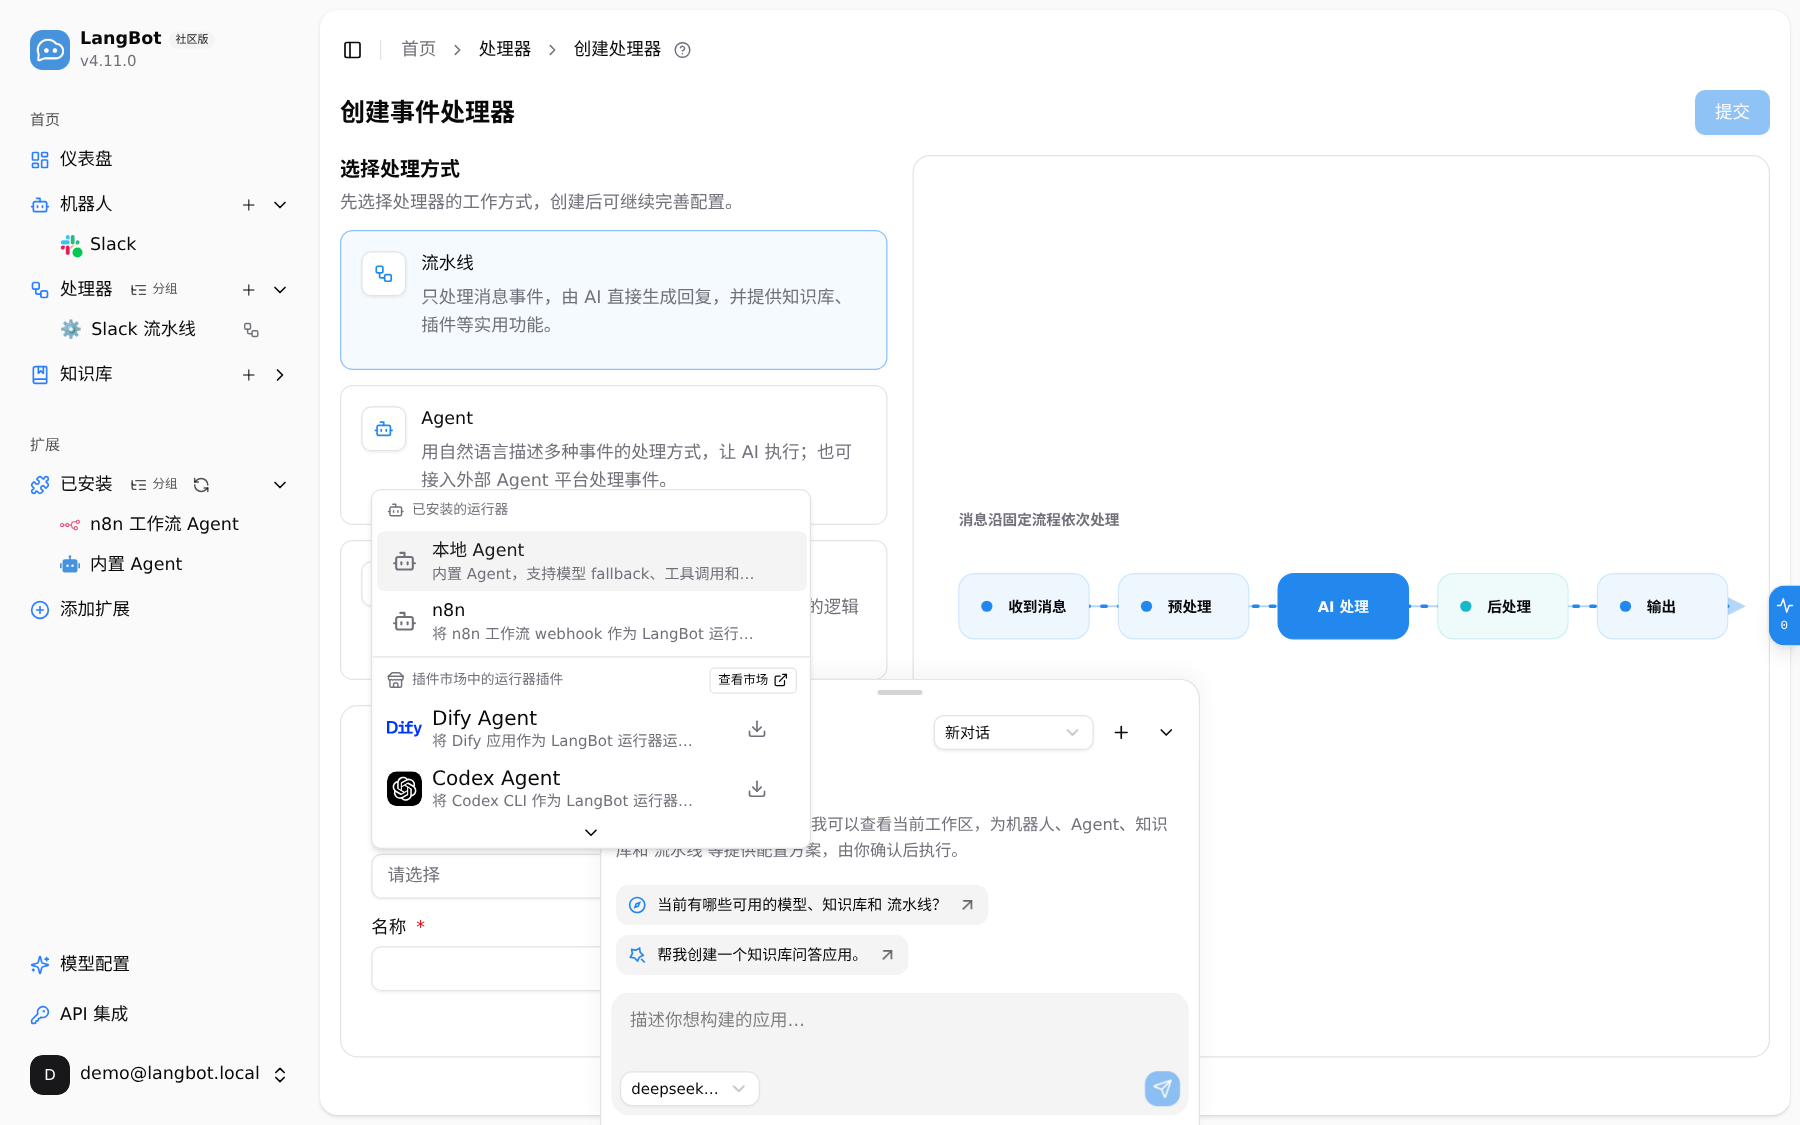The width and height of the screenshot is (1800, 1125).
Task: Collapse the chat panel chevron
Action: click(x=1166, y=733)
